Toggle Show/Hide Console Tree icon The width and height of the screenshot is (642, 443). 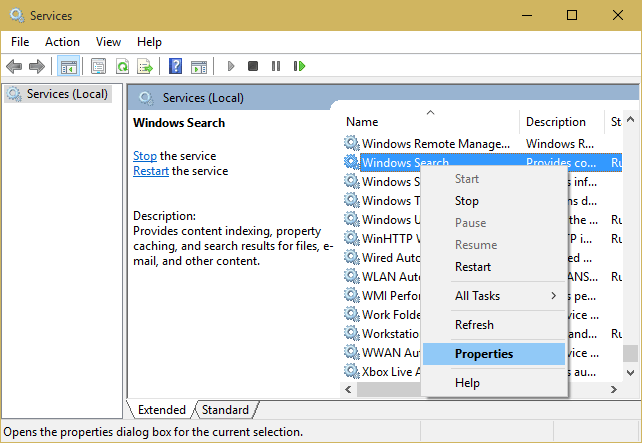click(x=68, y=66)
